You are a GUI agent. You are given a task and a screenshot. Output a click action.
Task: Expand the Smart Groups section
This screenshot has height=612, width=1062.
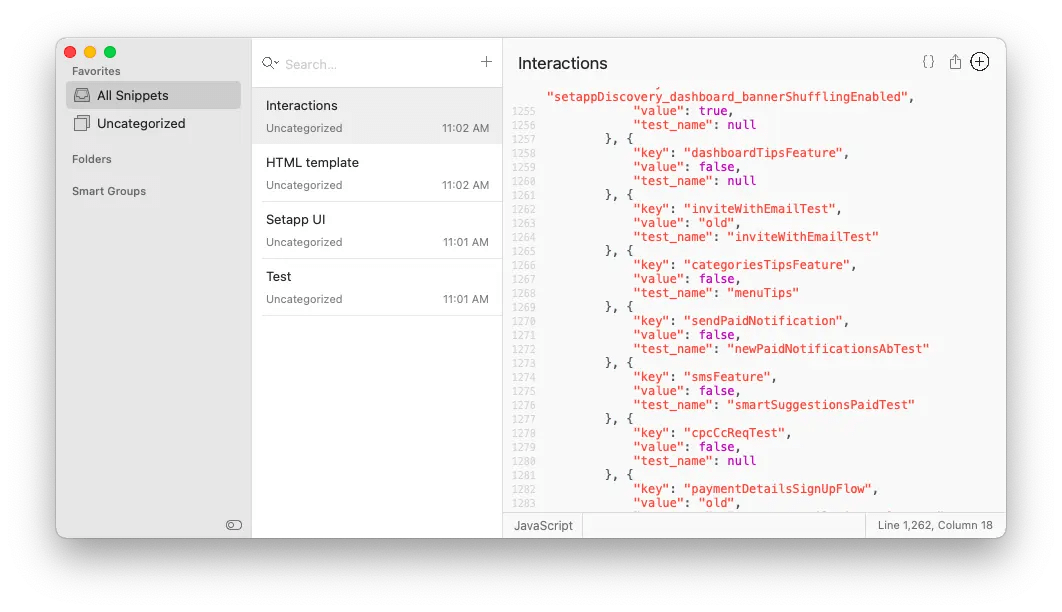(x=108, y=191)
